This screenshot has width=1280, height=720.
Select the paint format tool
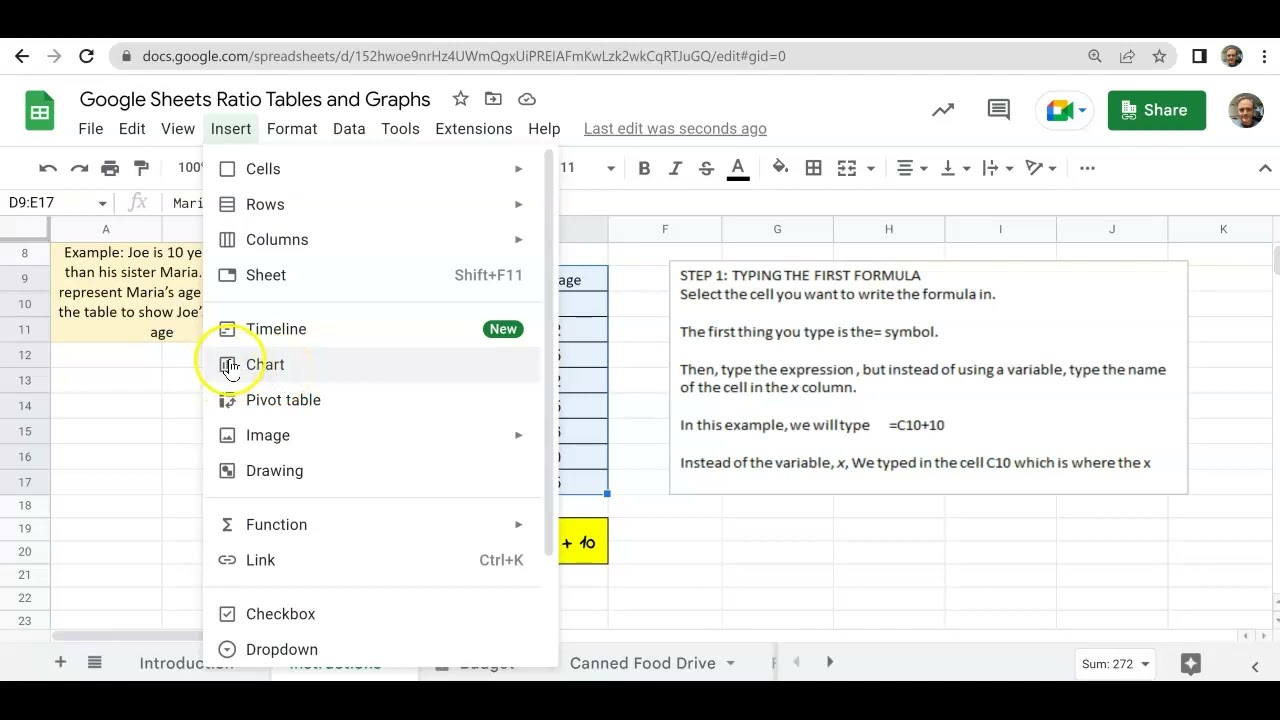[x=141, y=168]
